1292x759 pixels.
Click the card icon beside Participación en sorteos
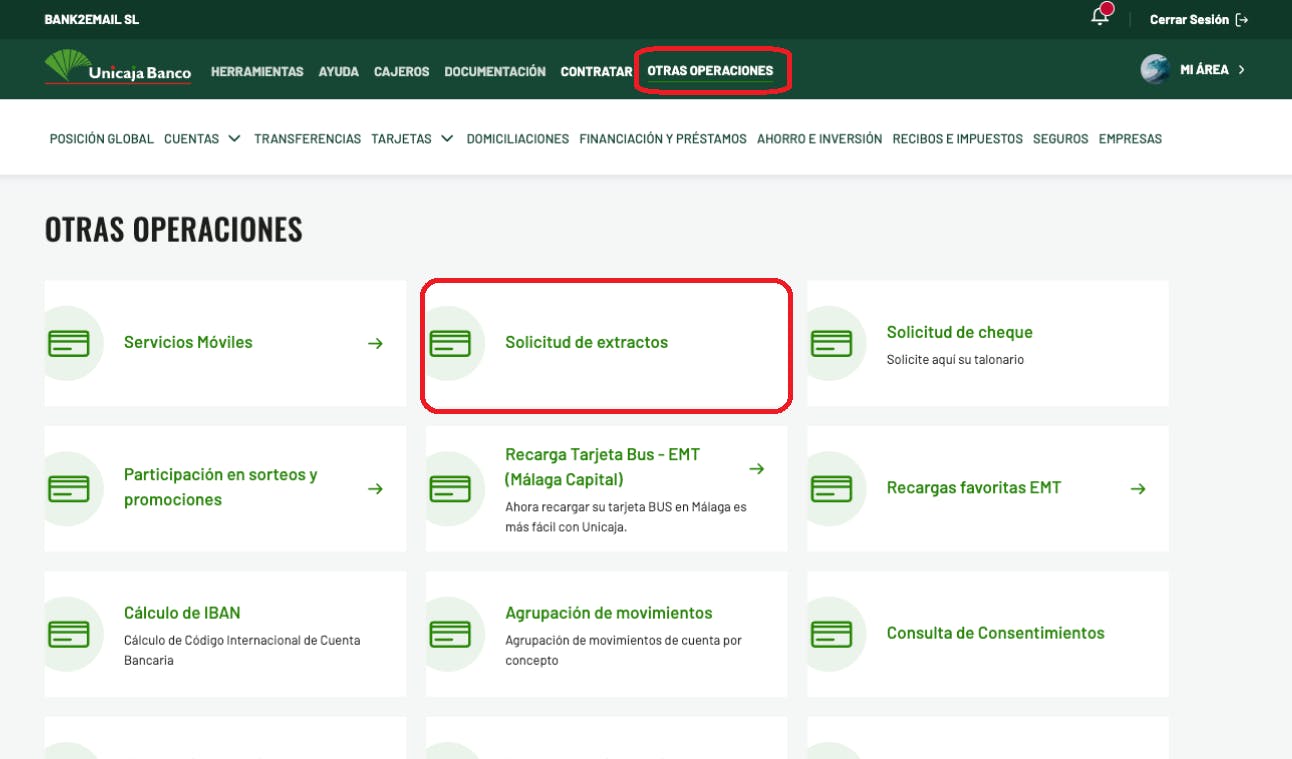(x=69, y=489)
